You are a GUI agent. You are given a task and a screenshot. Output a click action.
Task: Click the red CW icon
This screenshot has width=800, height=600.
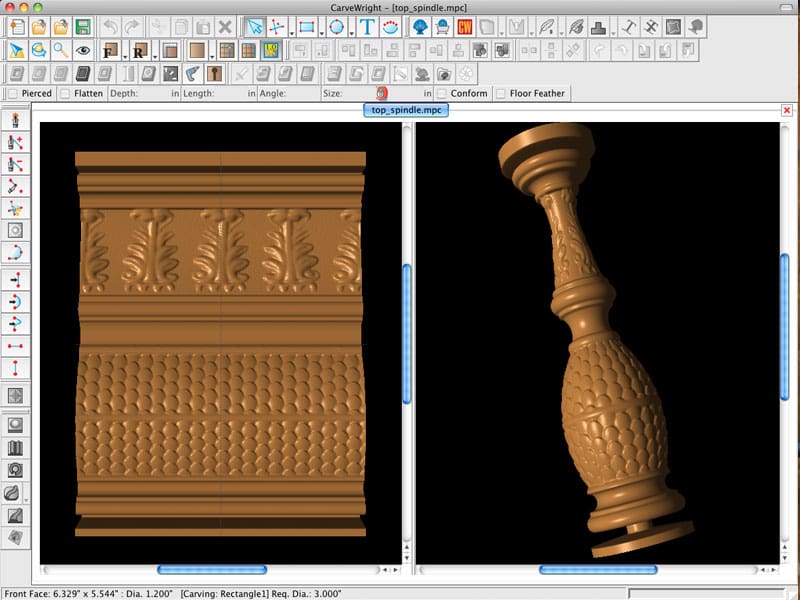pyautogui.click(x=465, y=27)
